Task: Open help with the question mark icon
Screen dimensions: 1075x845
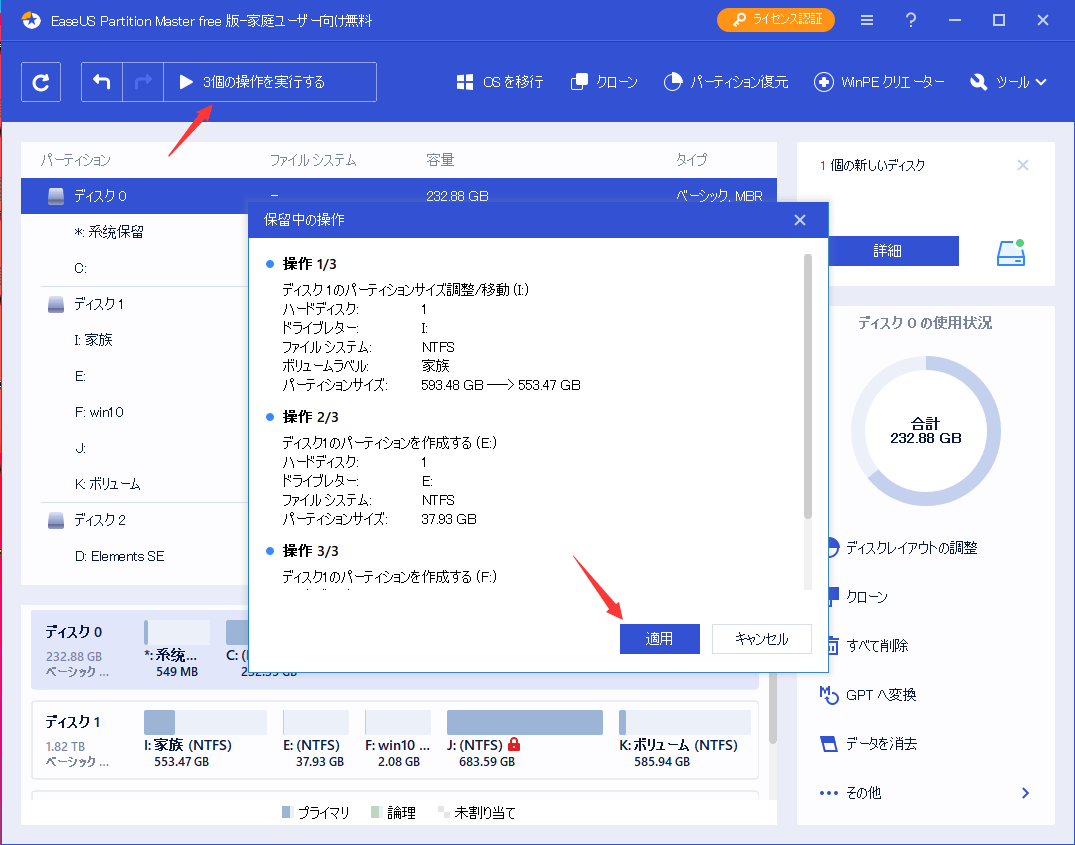Action: click(910, 21)
